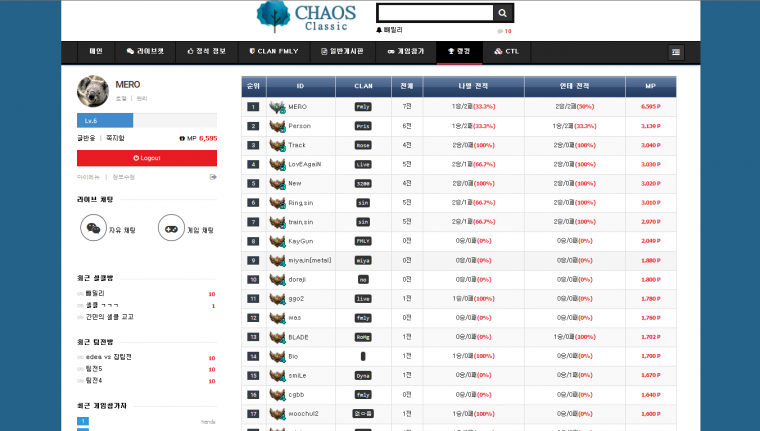Viewport: 760px width, 431px height.
Task: Click the rank number 10 badge
Action: (253, 280)
